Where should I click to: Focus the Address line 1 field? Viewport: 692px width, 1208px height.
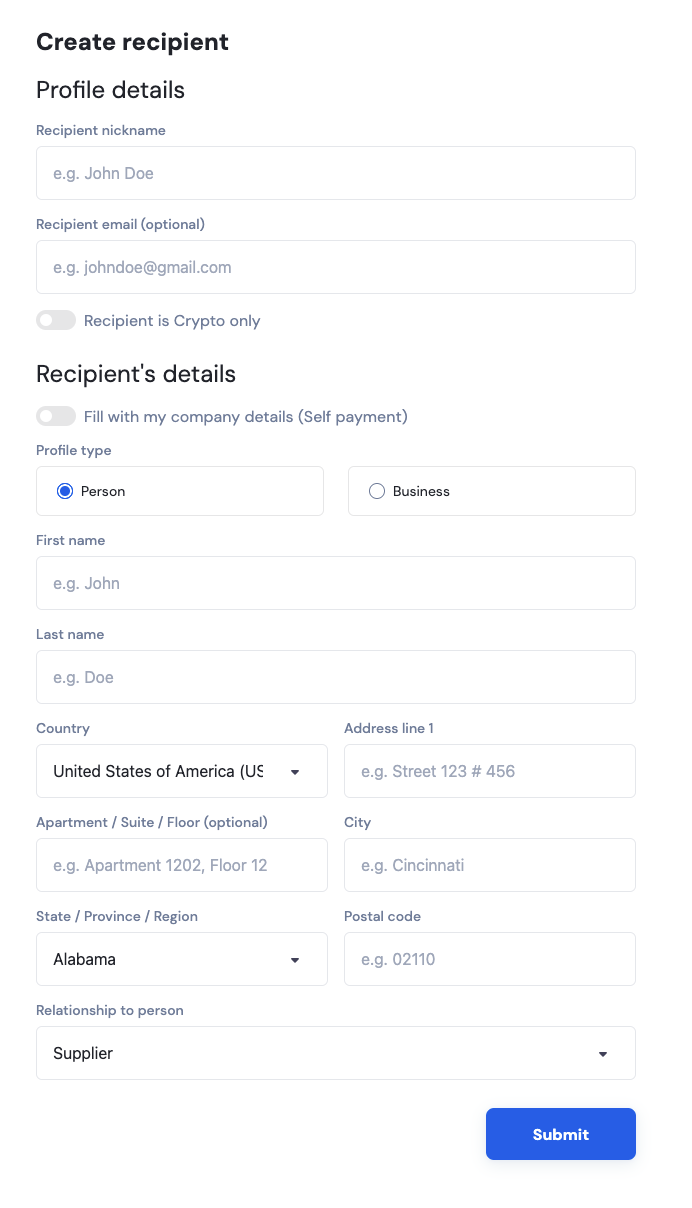490,771
